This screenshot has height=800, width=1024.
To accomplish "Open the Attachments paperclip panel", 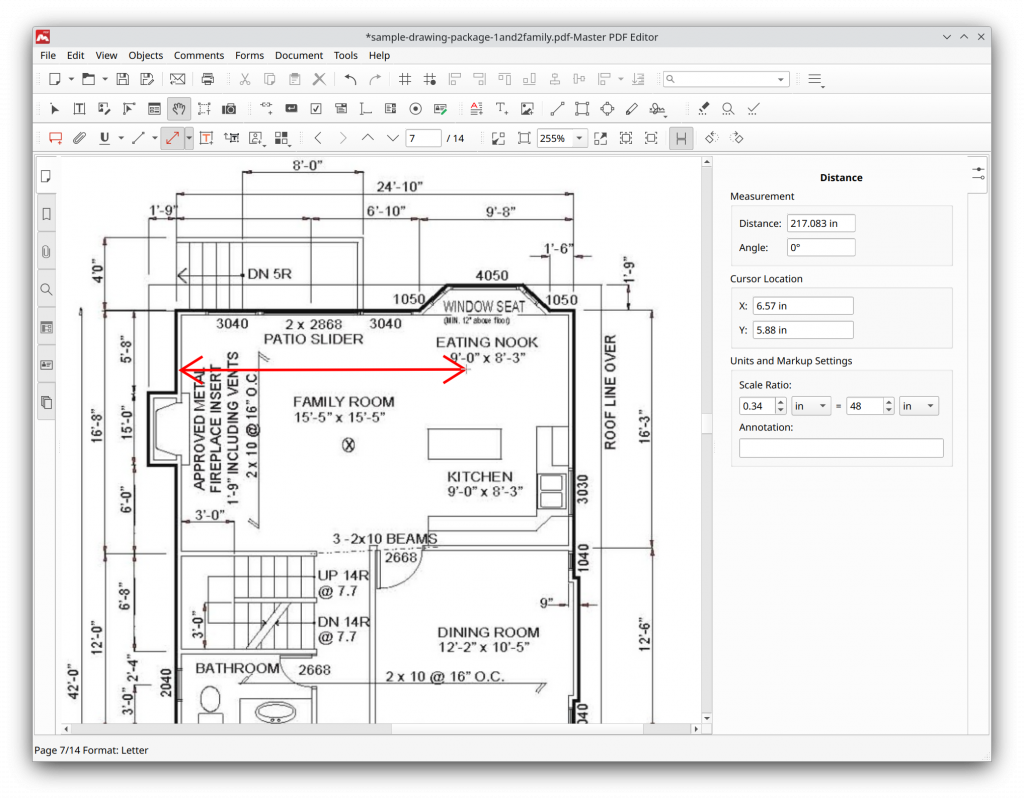I will (46, 251).
